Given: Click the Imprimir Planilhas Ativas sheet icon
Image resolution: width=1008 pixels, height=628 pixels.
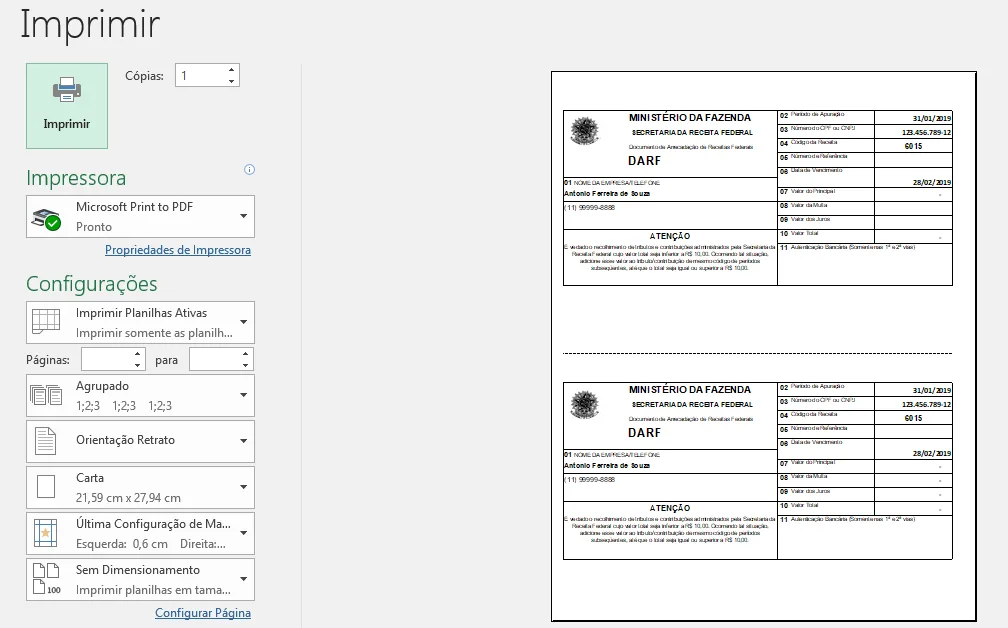Looking at the screenshot, I should click(46, 322).
